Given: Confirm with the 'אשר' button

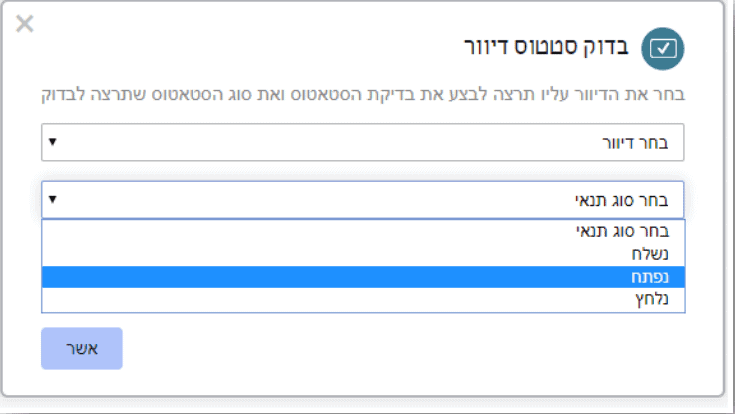Looking at the screenshot, I should pos(82,348).
